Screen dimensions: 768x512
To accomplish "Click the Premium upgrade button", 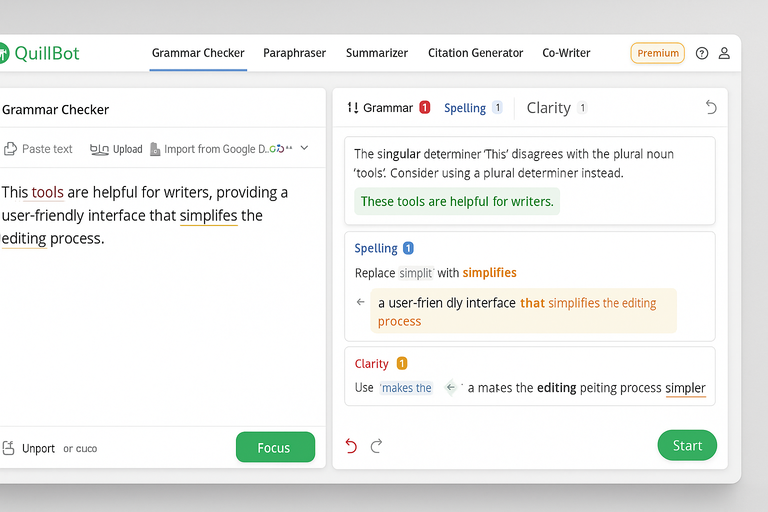I will tap(657, 53).
